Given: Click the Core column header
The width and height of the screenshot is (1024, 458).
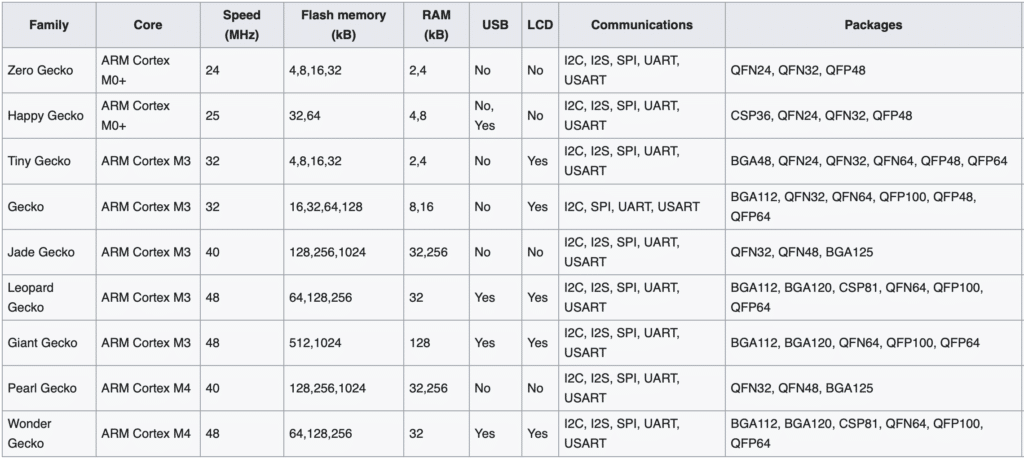Looking at the screenshot, I should coord(147,25).
